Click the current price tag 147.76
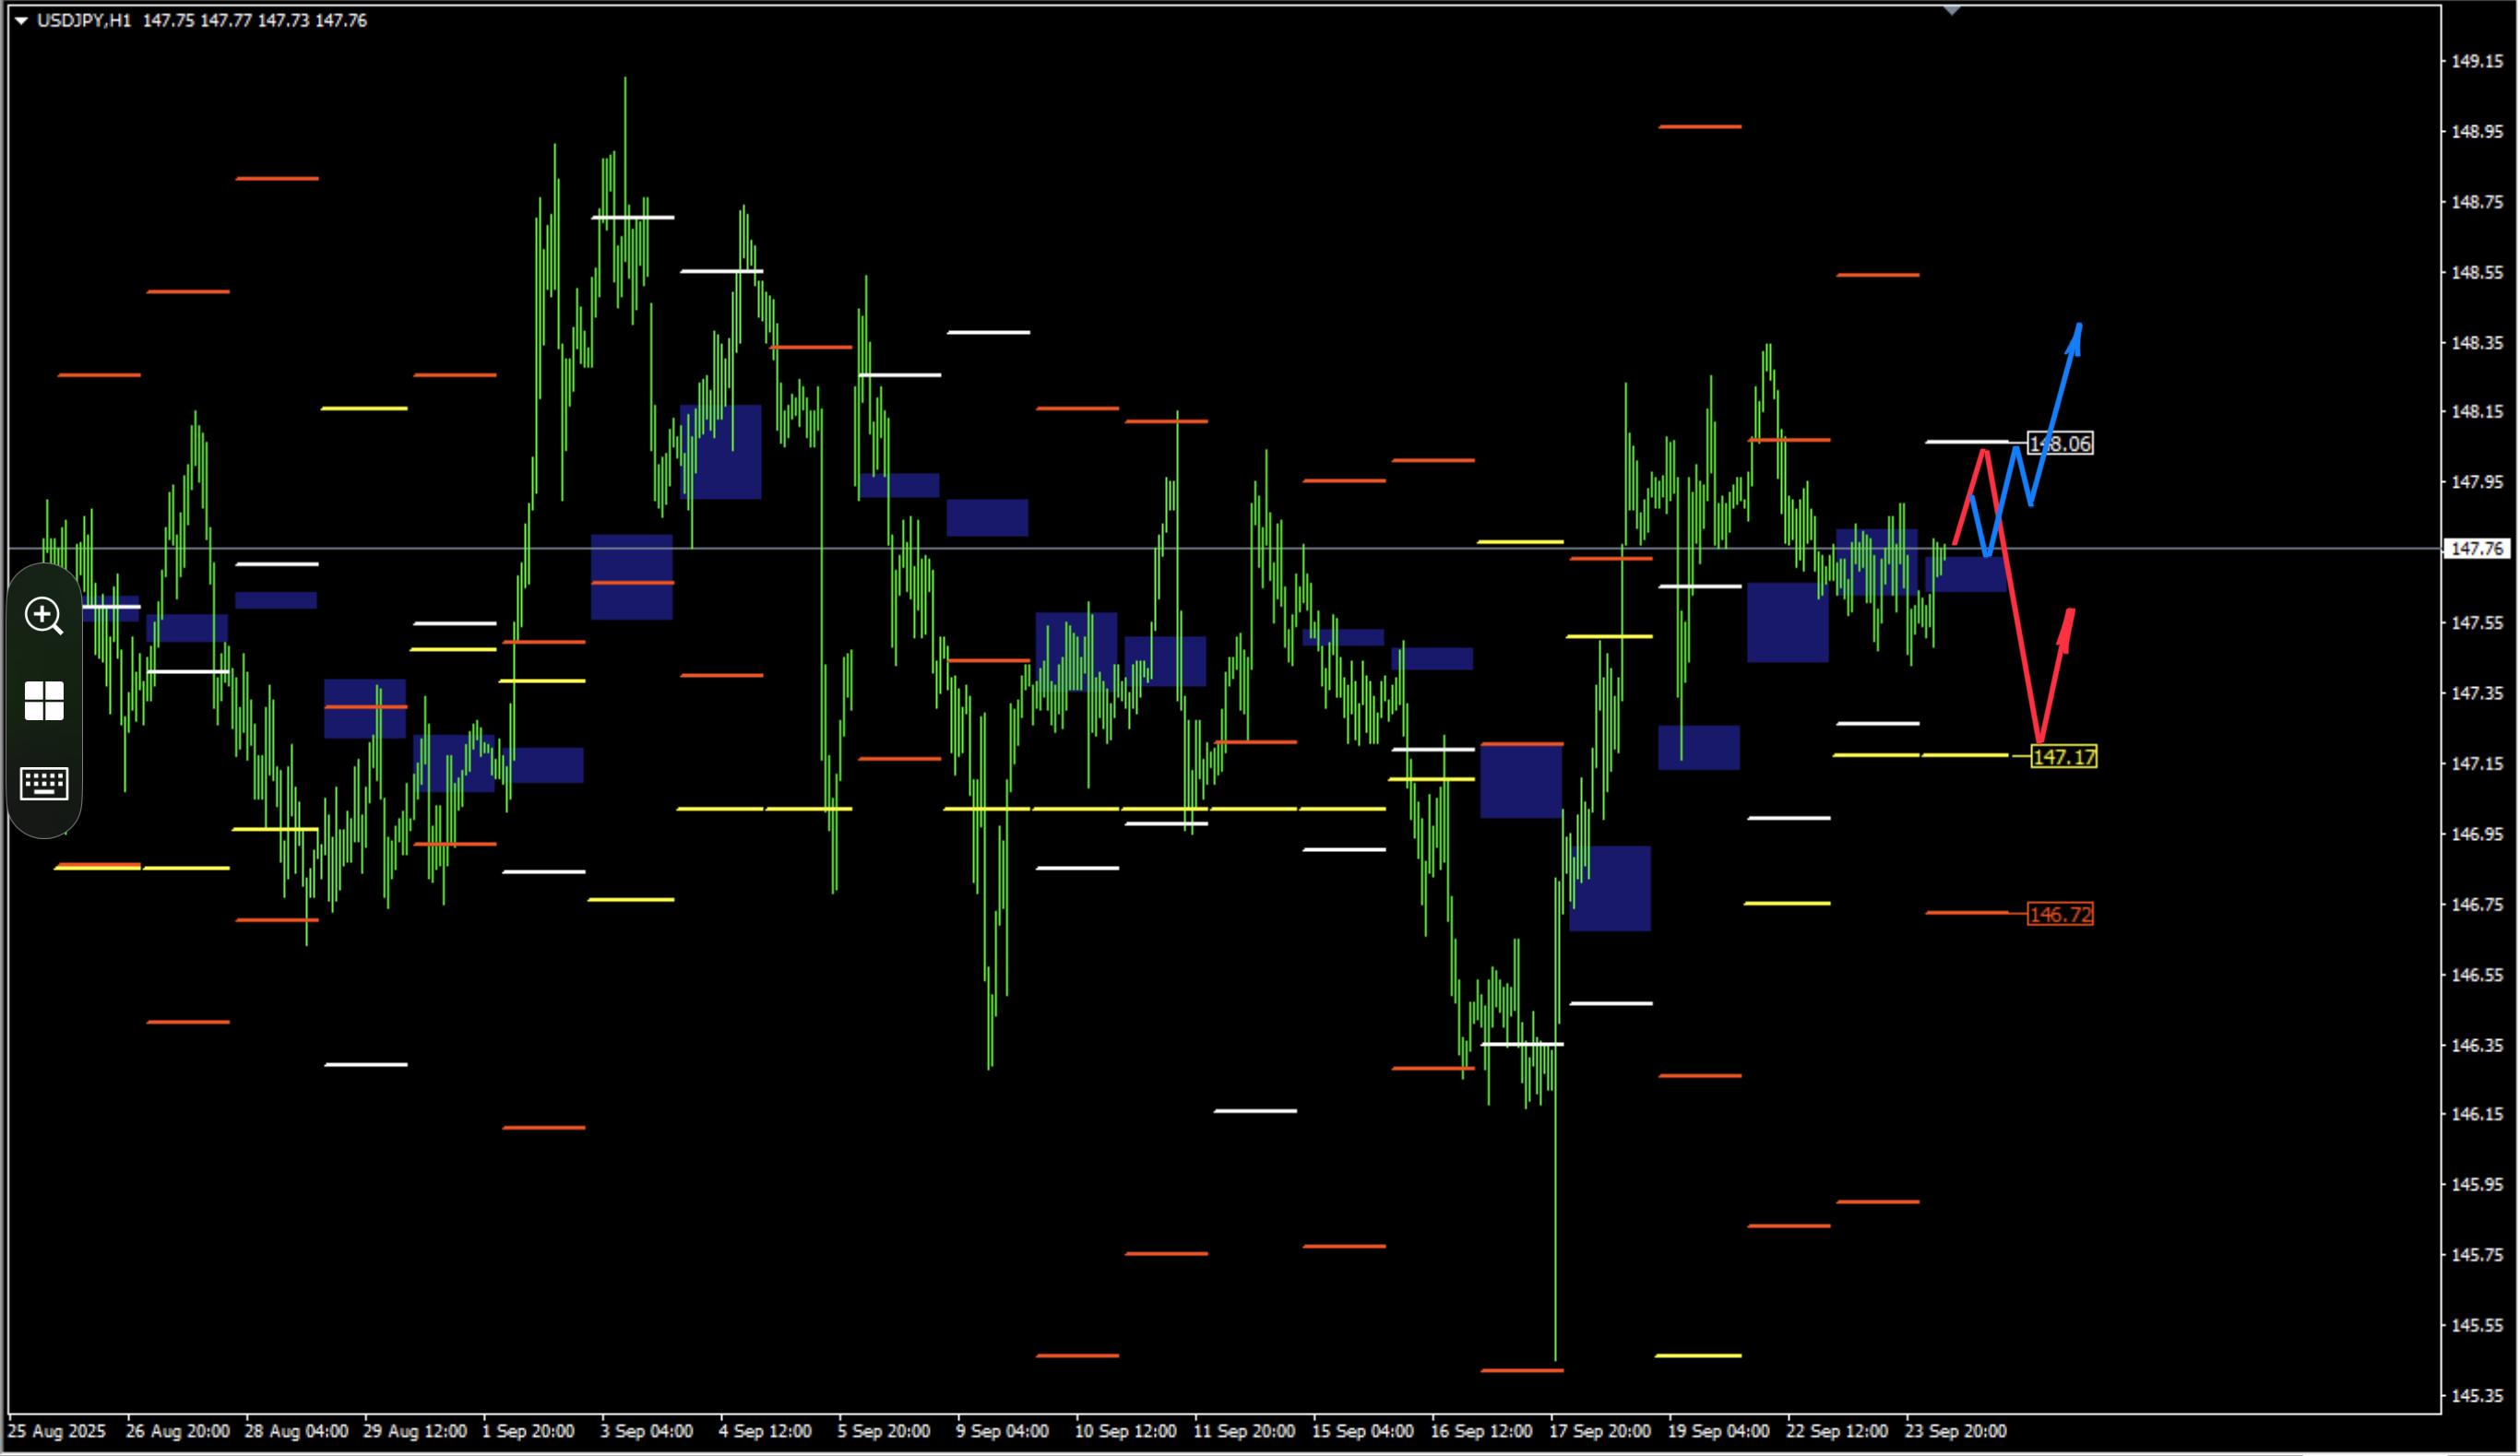 [2477, 549]
